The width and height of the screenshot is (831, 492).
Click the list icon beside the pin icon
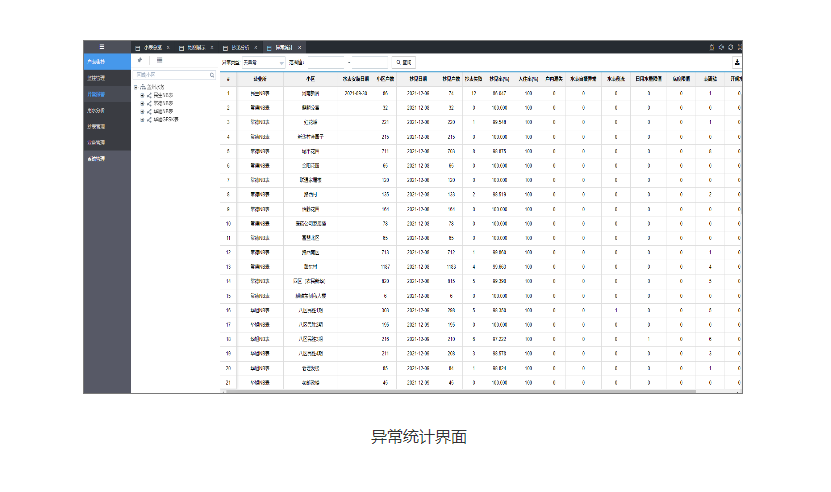coord(159,60)
